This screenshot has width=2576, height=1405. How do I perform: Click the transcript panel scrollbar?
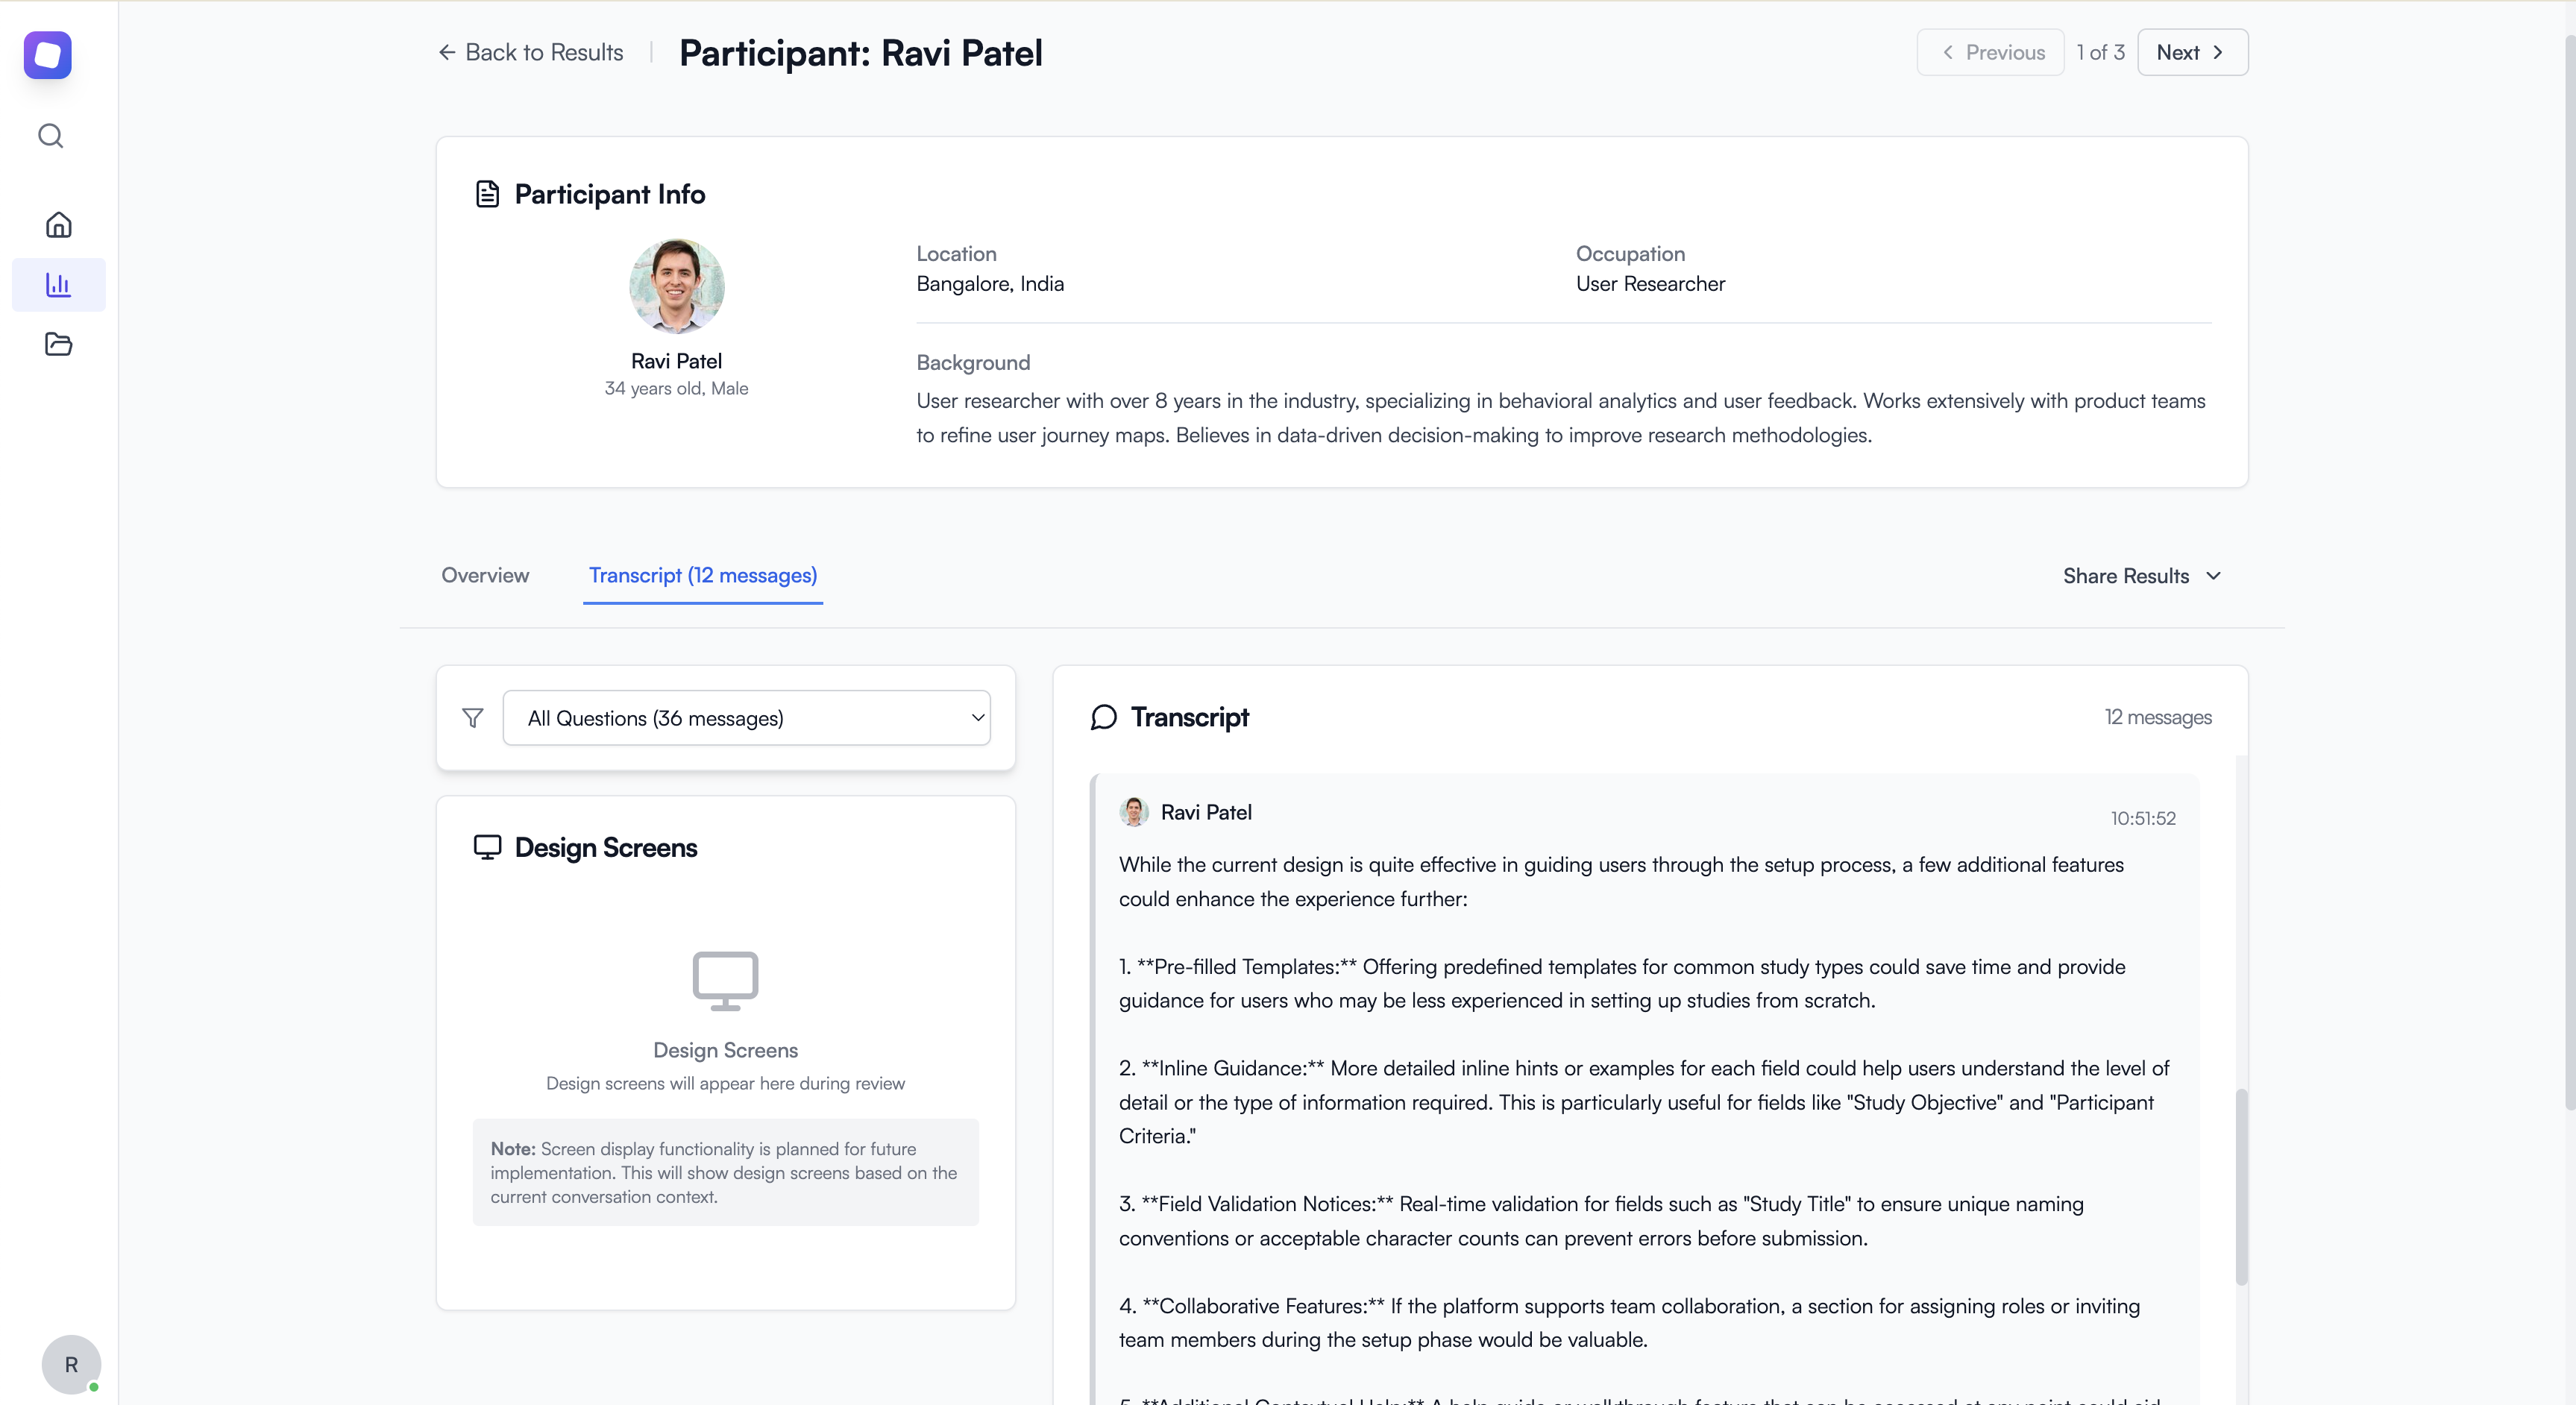click(x=2241, y=1187)
